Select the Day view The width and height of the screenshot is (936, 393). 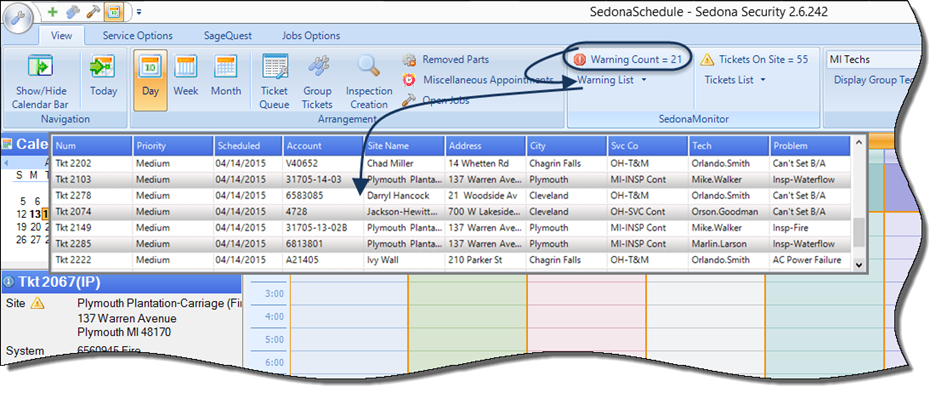click(150, 80)
